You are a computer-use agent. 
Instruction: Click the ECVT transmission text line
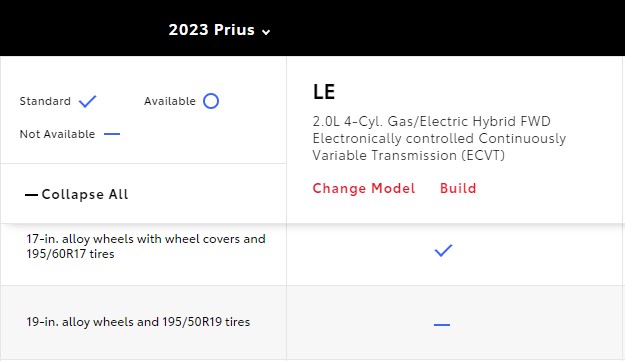[409, 155]
